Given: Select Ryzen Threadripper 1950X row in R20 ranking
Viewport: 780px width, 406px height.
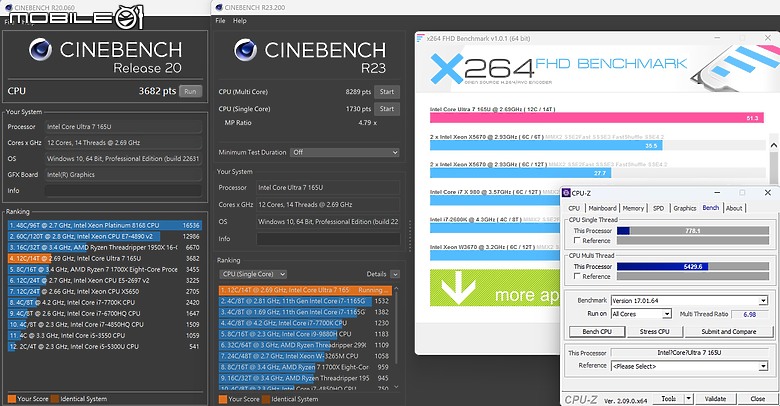Looking at the screenshot, I should 104,247.
